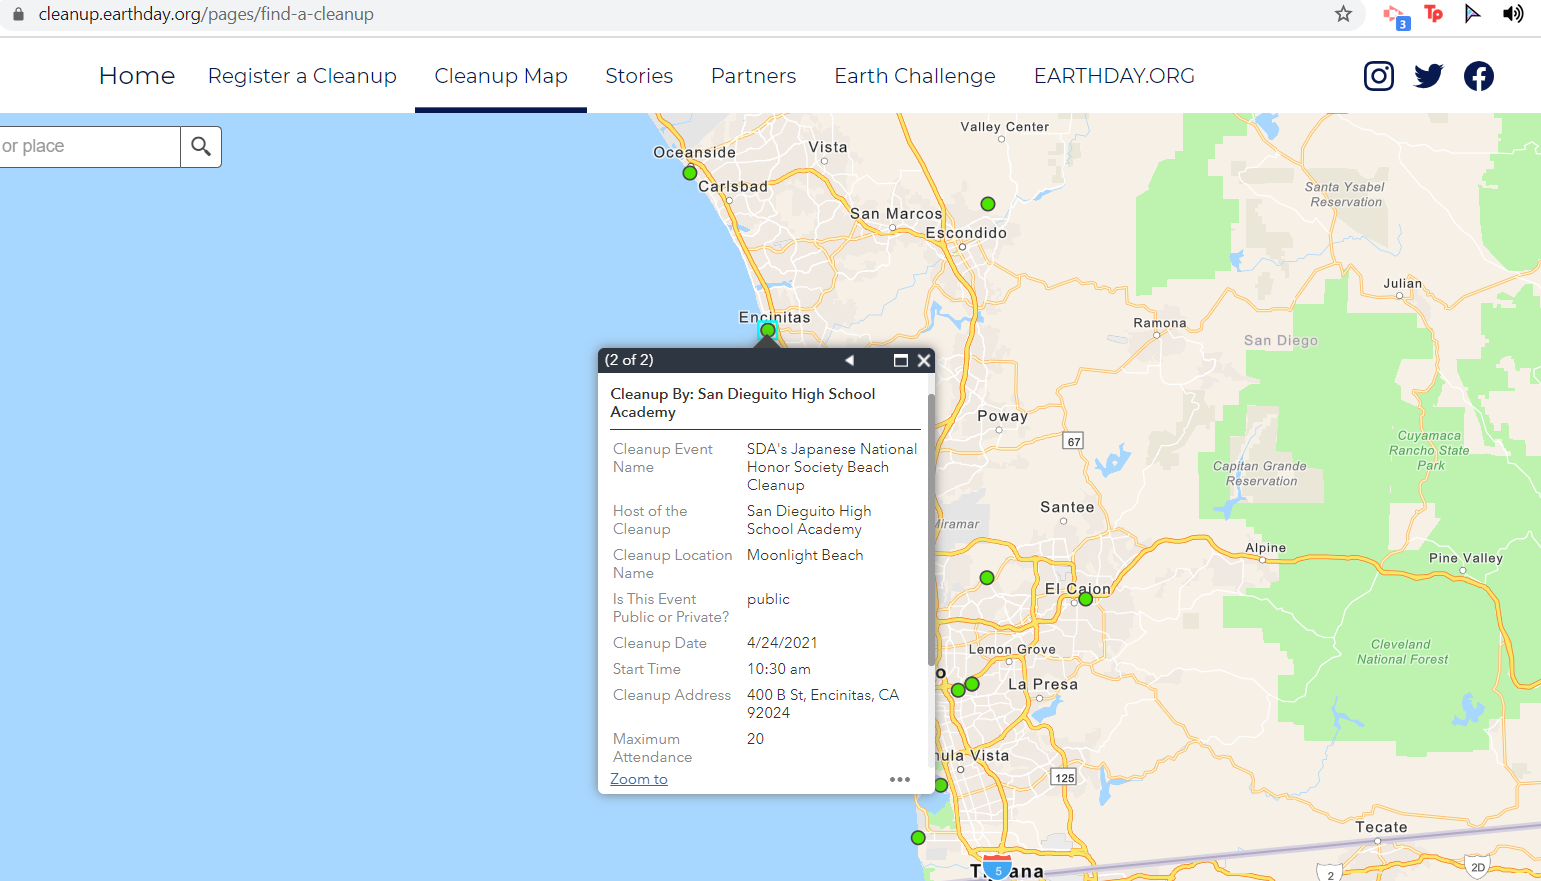
Task: Select the cleanup marker on the coast near Tijuana
Action: tap(918, 838)
